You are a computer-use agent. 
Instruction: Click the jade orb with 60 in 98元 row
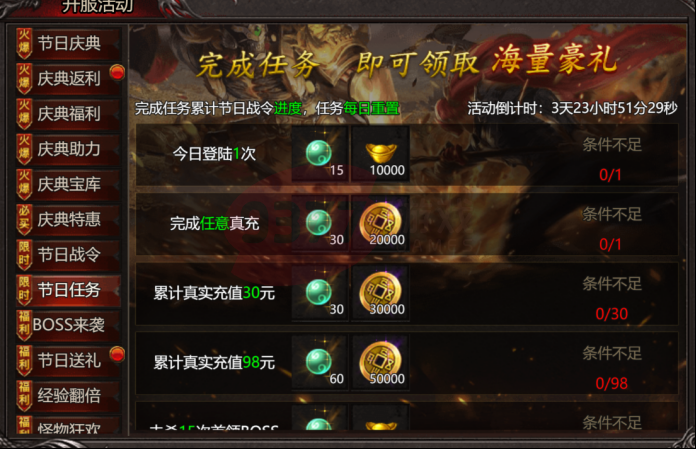pyautogui.click(x=320, y=362)
